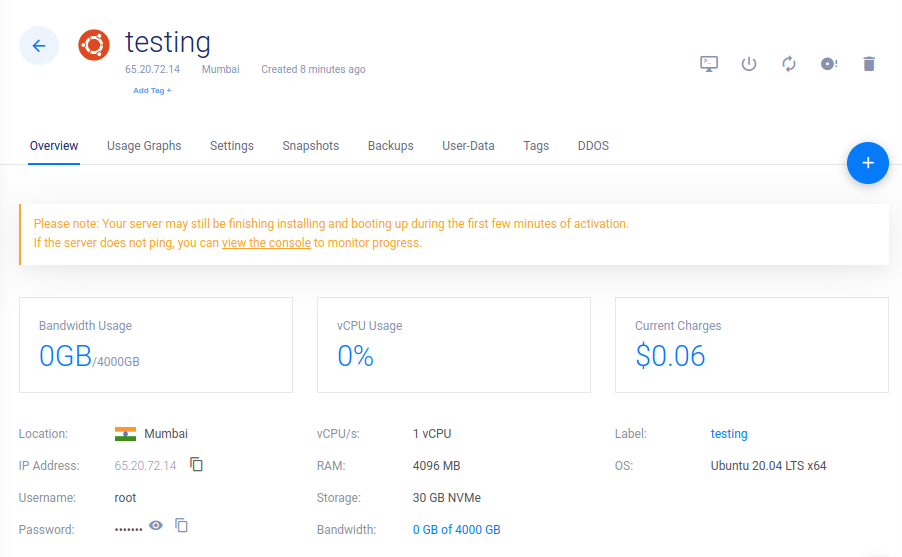Restart server using the refresh icon
Image resolution: width=902 pixels, height=557 pixels.
coord(789,63)
